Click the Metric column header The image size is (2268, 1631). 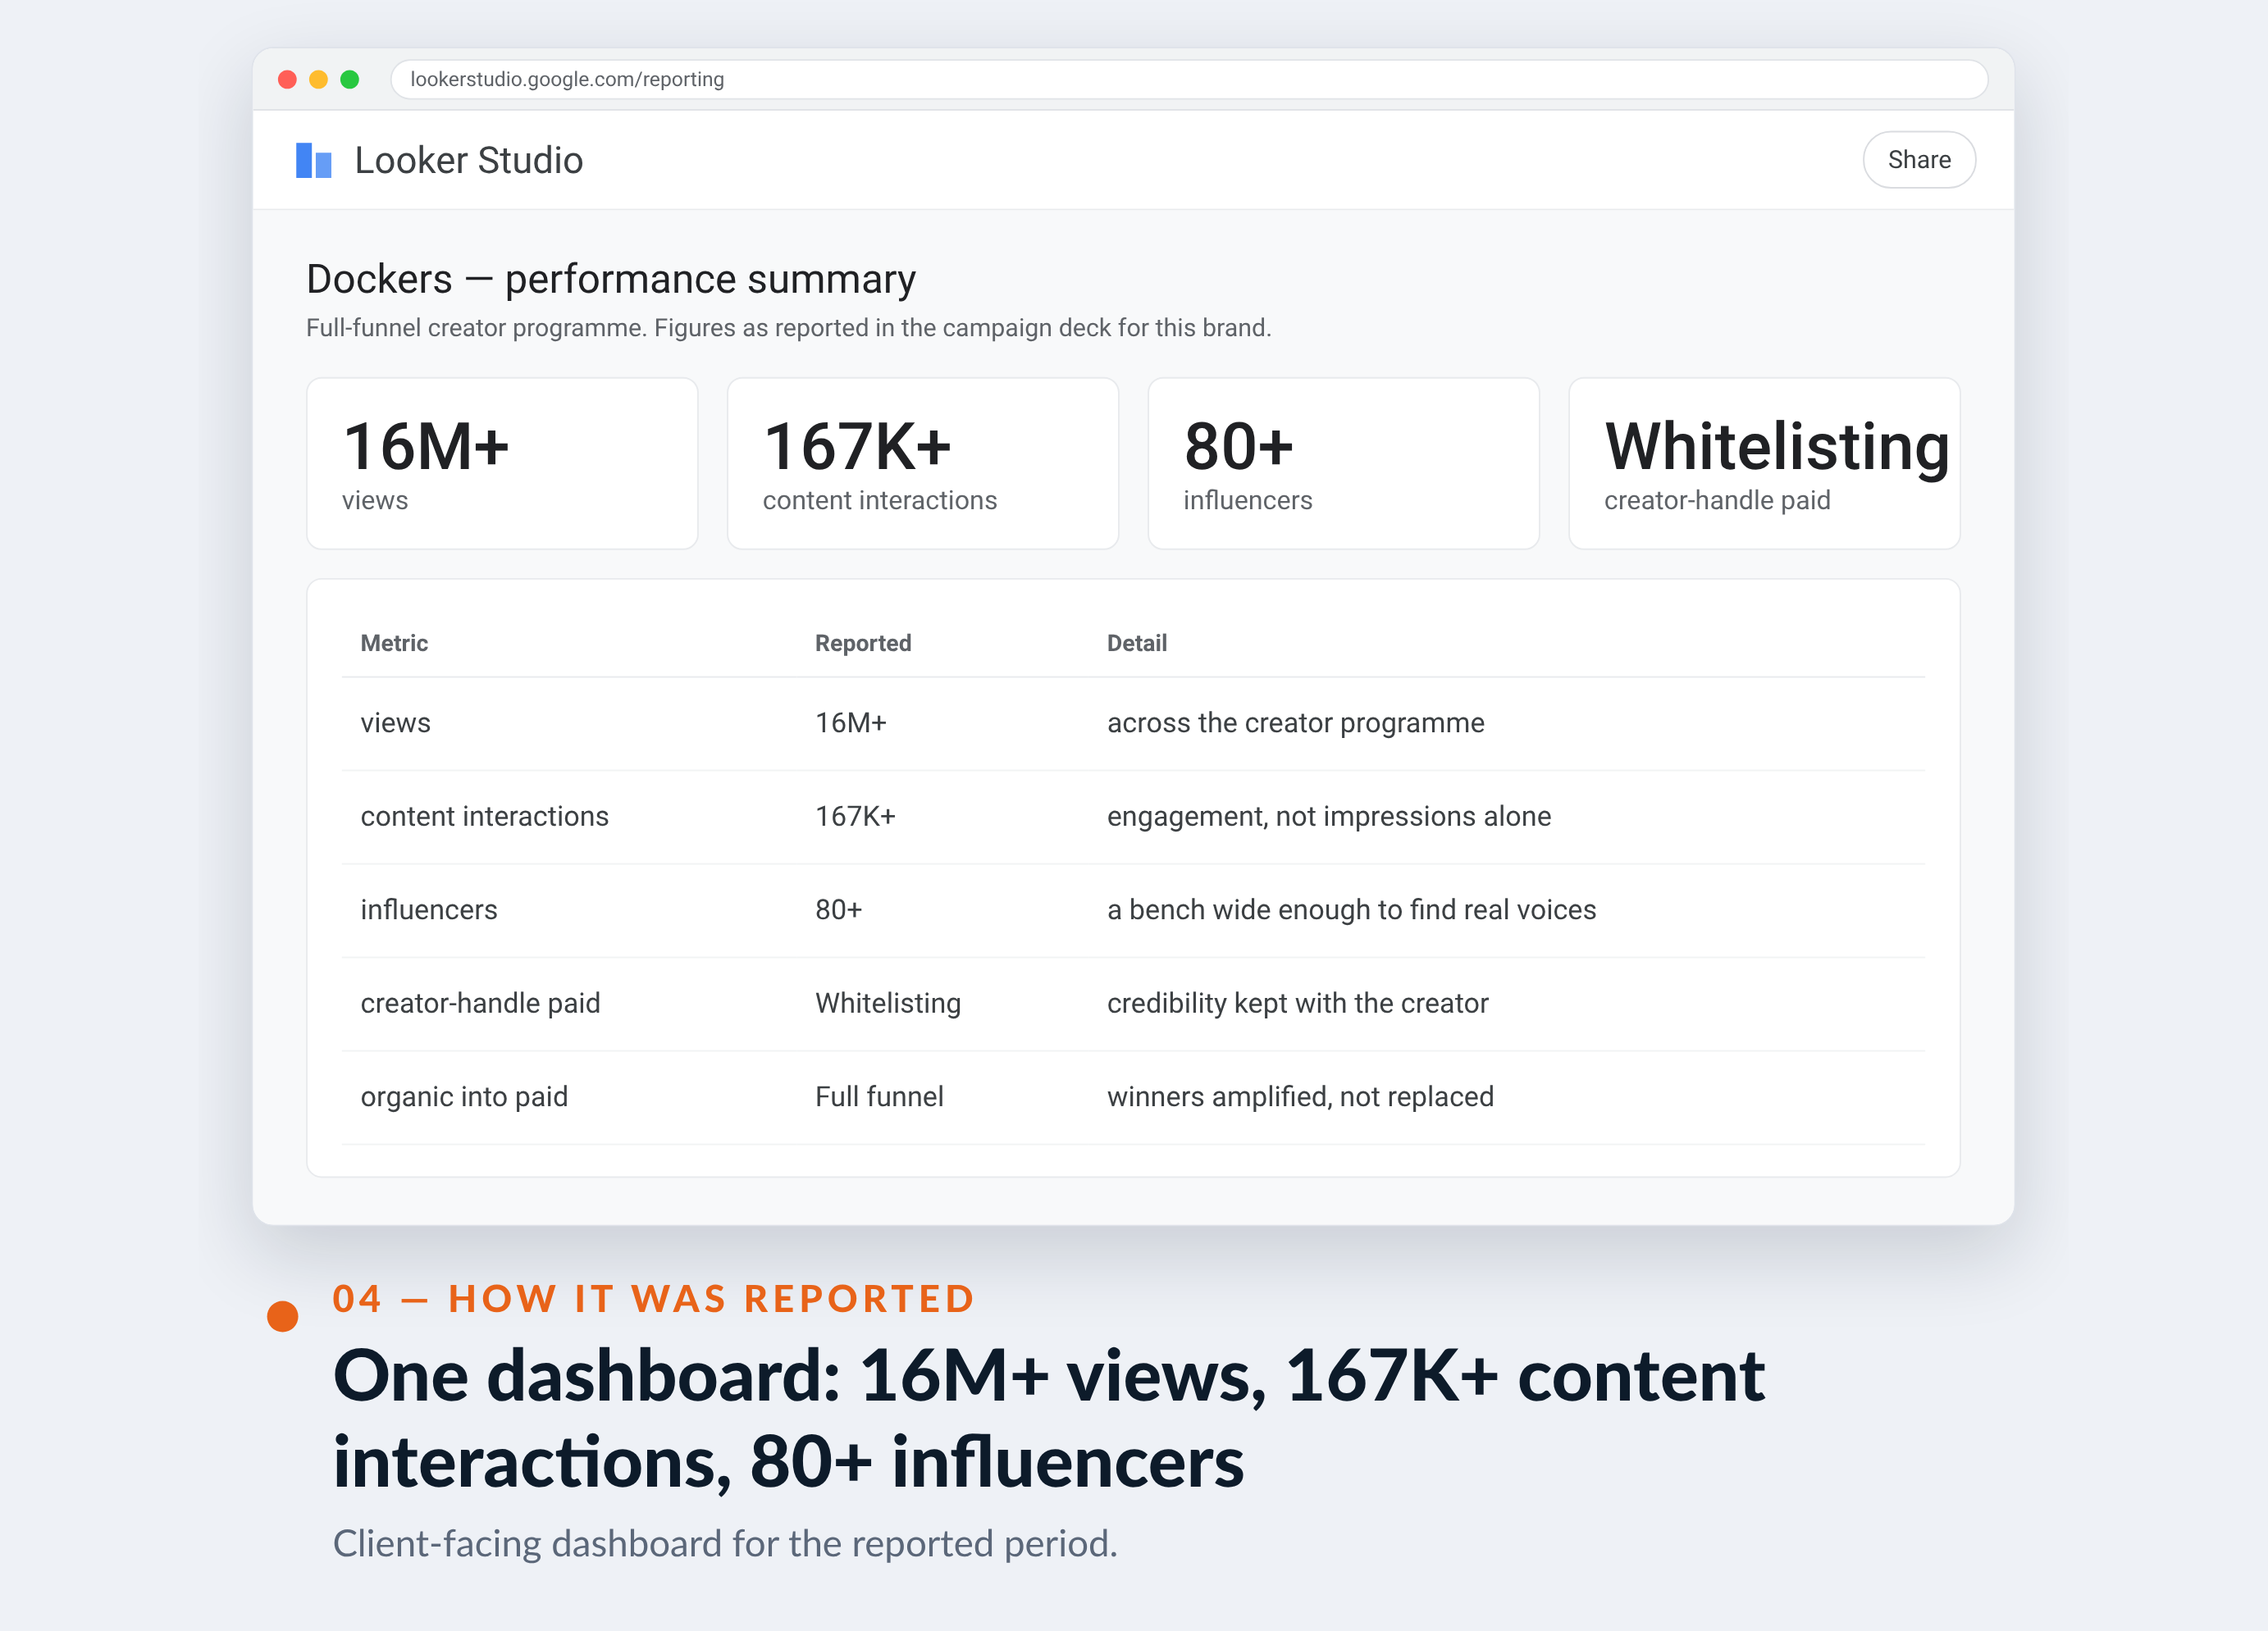click(x=394, y=643)
